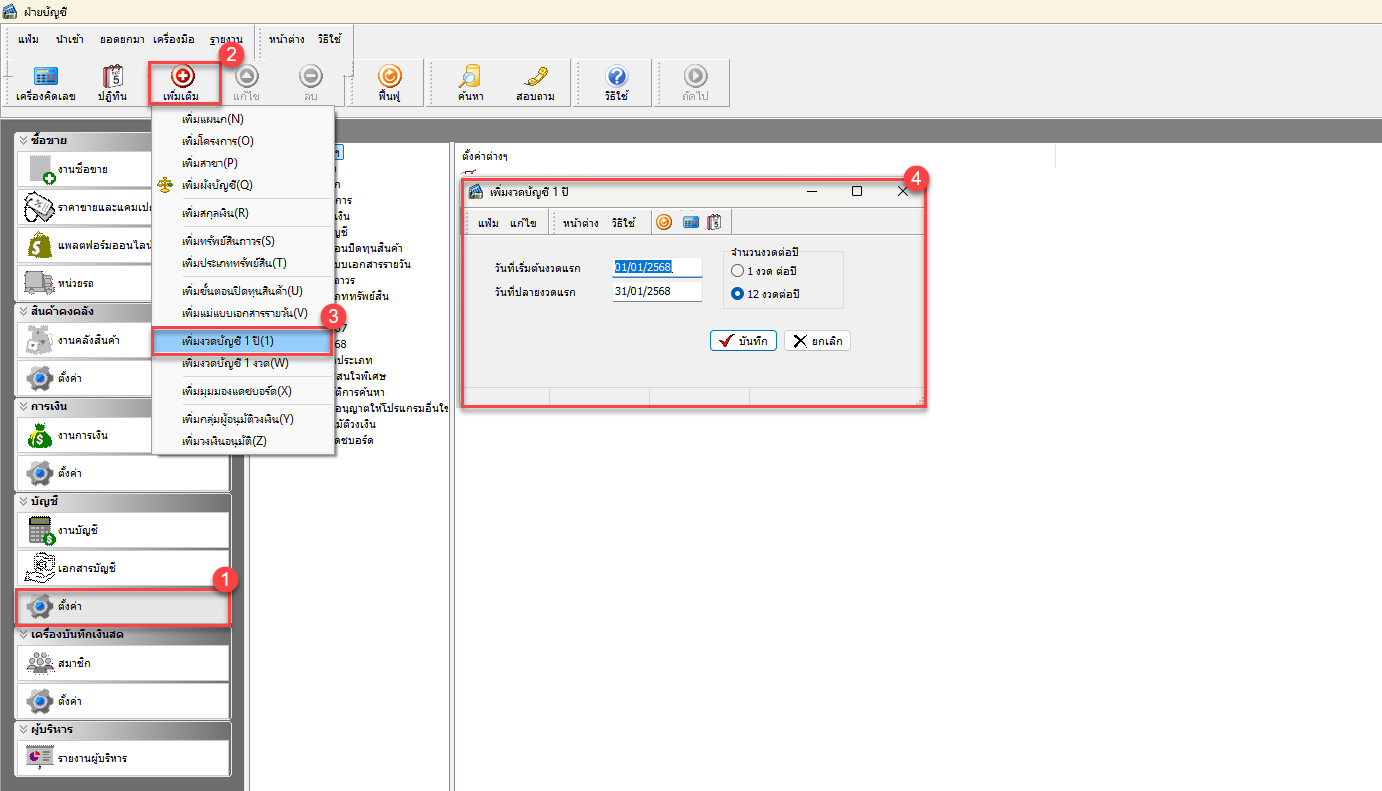Select the 12 งวดต่อปี radio option
Image resolution: width=1382 pixels, height=791 pixels.
(x=738, y=294)
